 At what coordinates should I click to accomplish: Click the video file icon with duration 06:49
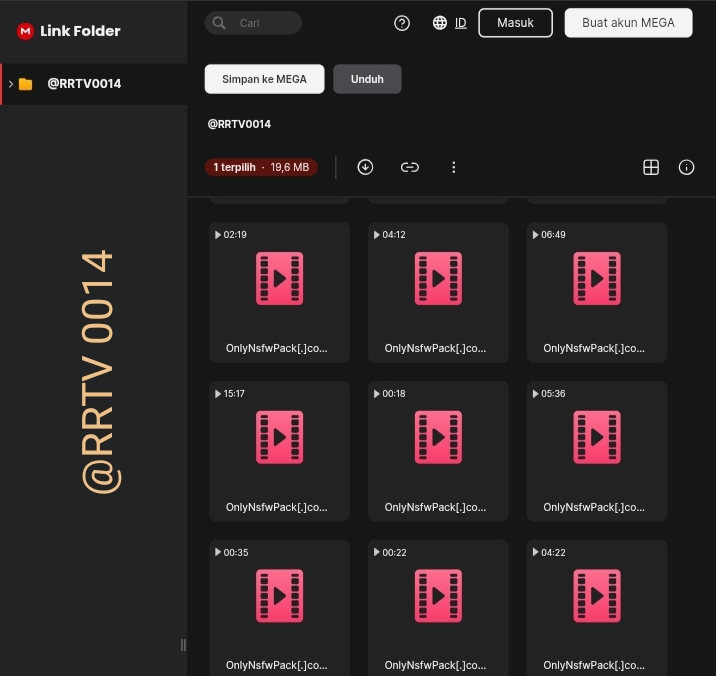coord(597,278)
